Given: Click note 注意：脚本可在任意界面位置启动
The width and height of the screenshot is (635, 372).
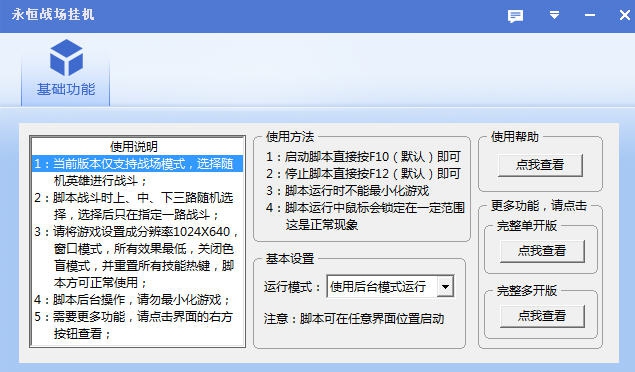Looking at the screenshot, I should coord(354,319).
